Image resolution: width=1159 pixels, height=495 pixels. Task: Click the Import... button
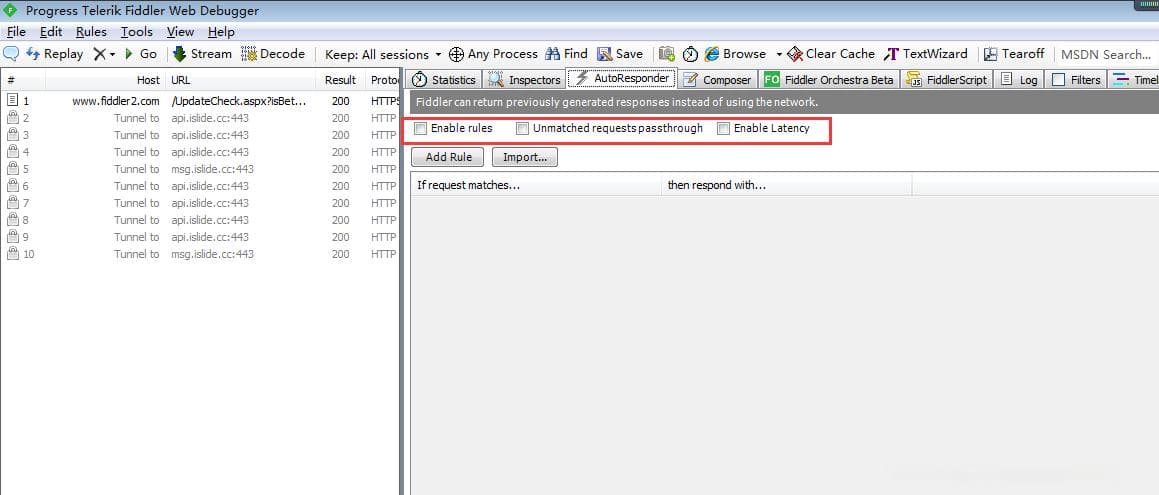525,157
